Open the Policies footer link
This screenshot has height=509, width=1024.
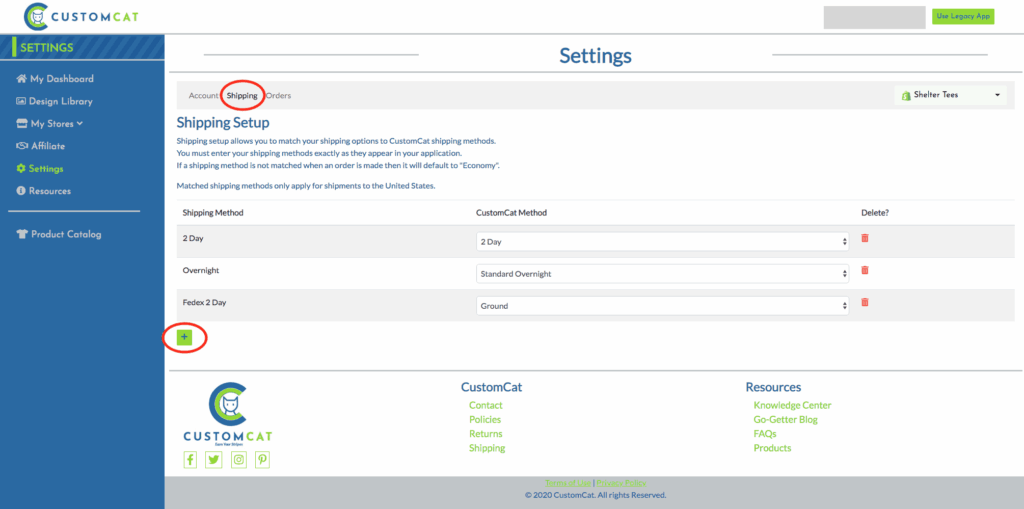coord(485,419)
